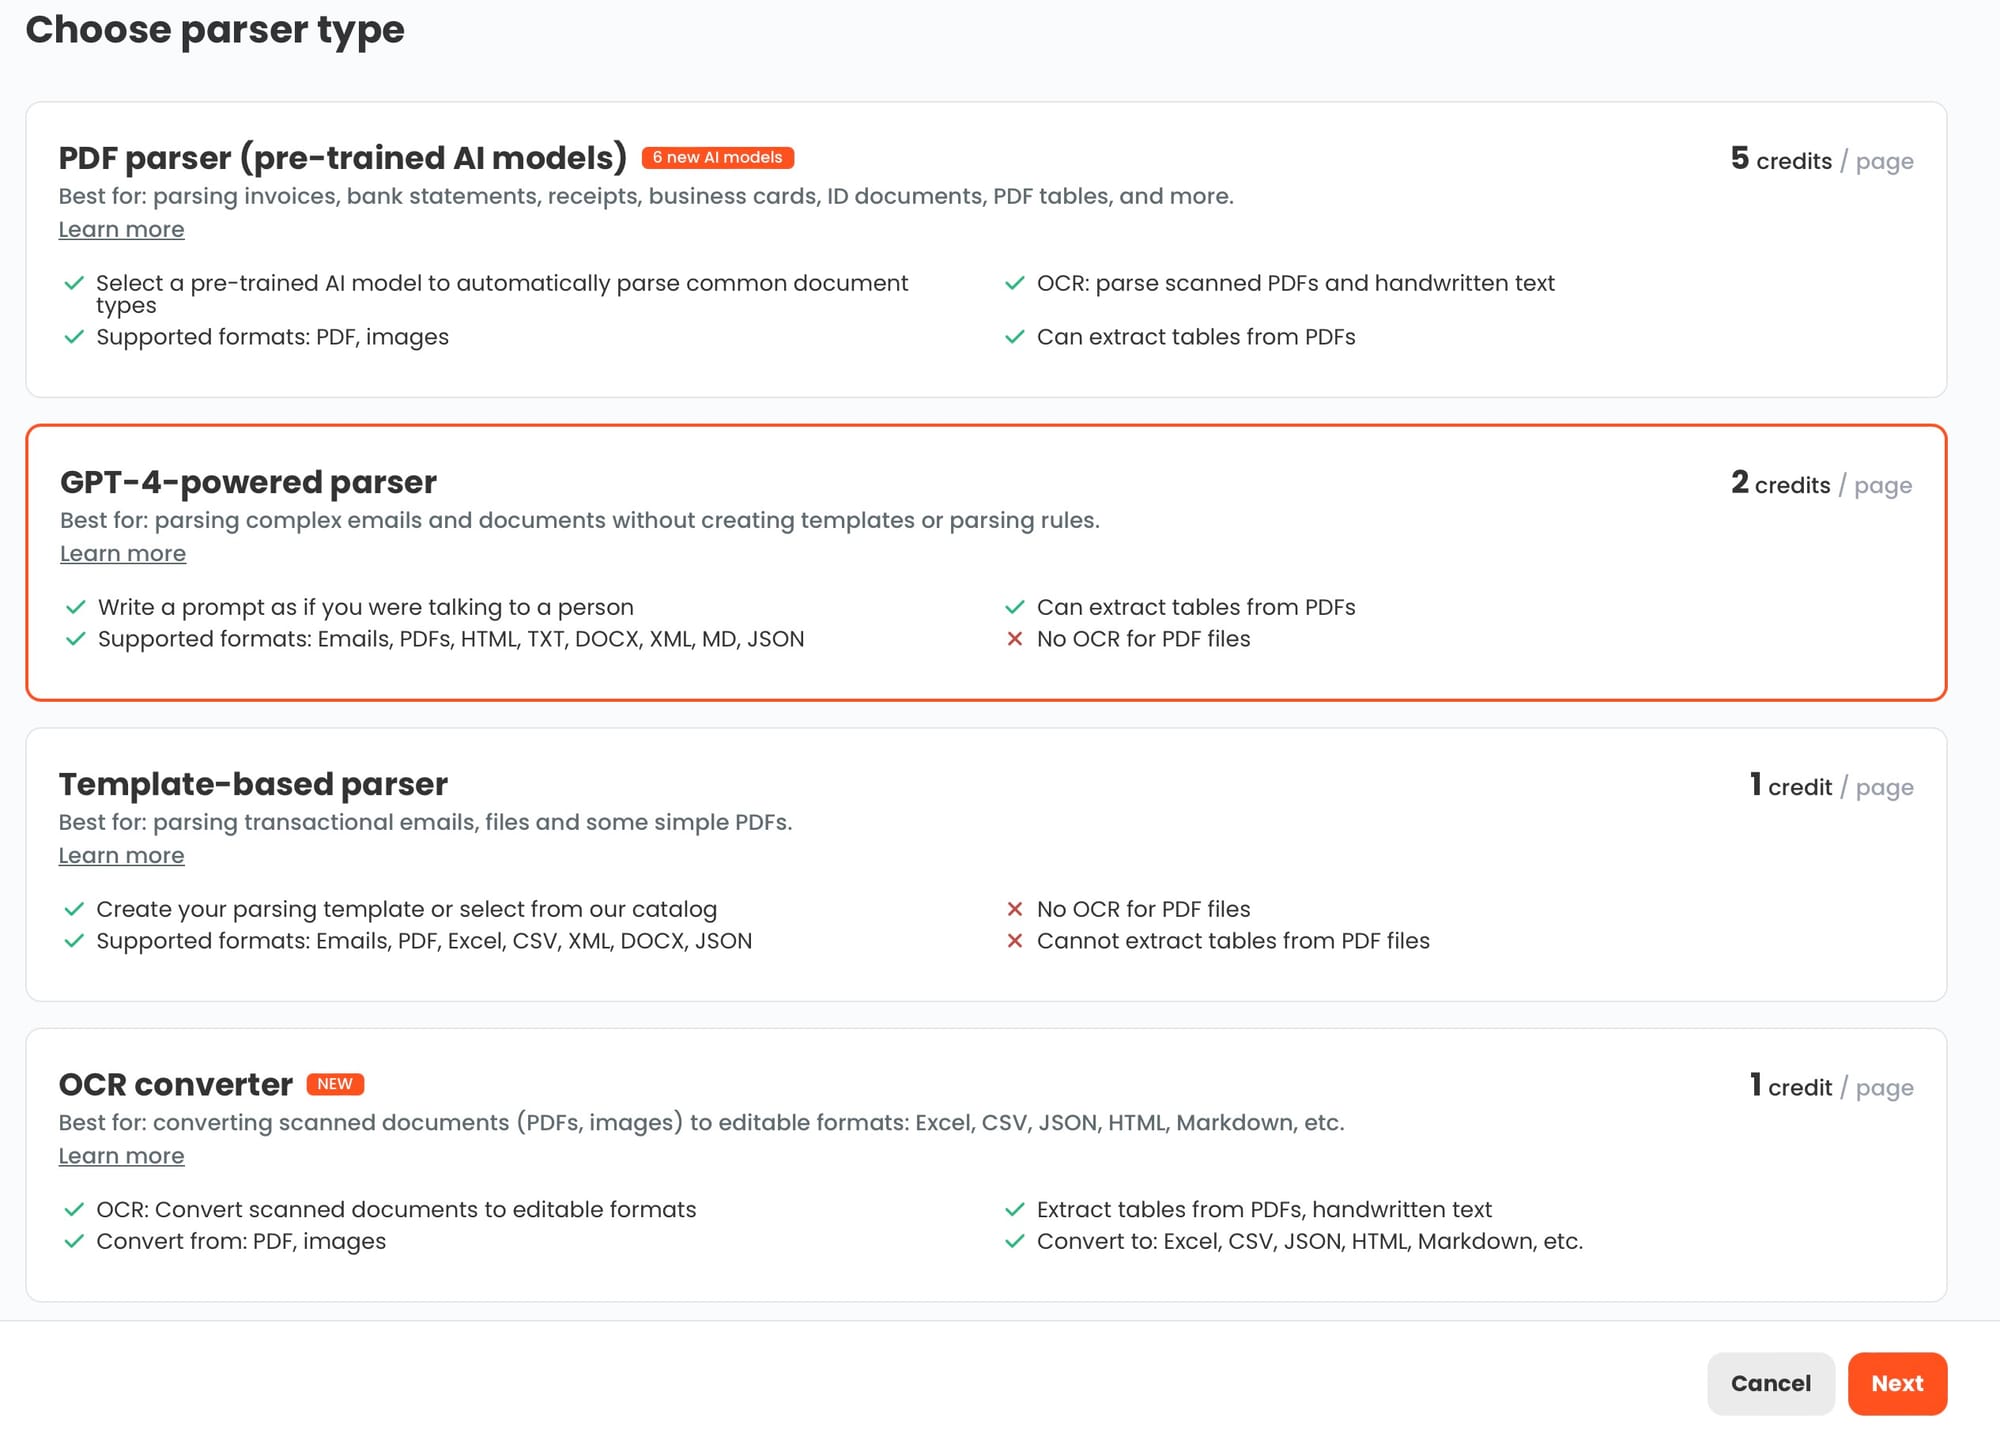The width and height of the screenshot is (2000, 1440).
Task: Click checkmark beside 'Write a prompt' feature
Action: pos(75,607)
